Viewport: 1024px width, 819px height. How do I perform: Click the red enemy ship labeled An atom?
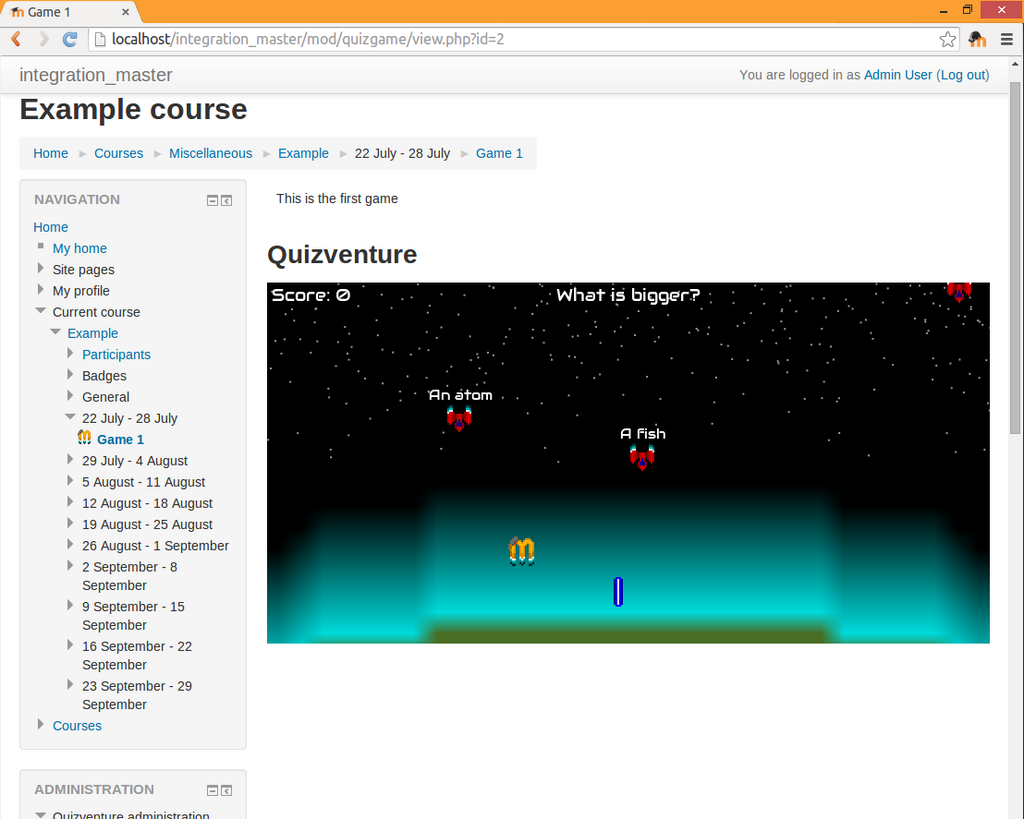click(459, 418)
